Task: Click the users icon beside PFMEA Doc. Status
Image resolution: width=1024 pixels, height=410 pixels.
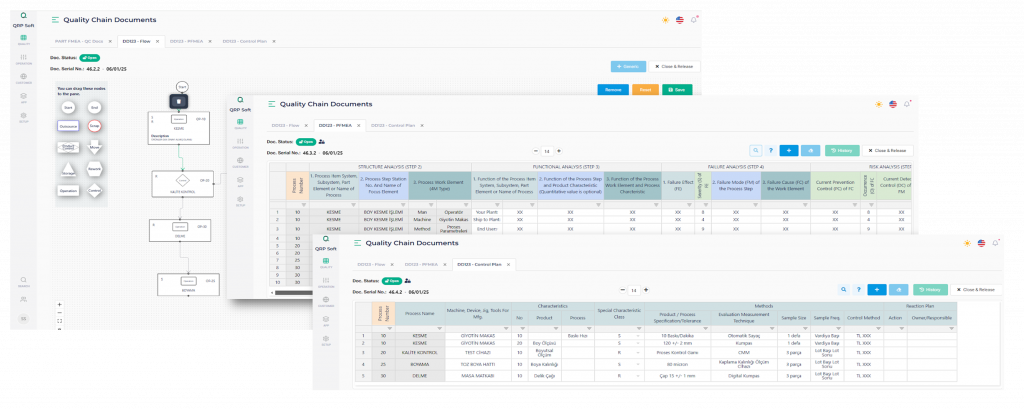Action: (x=322, y=142)
